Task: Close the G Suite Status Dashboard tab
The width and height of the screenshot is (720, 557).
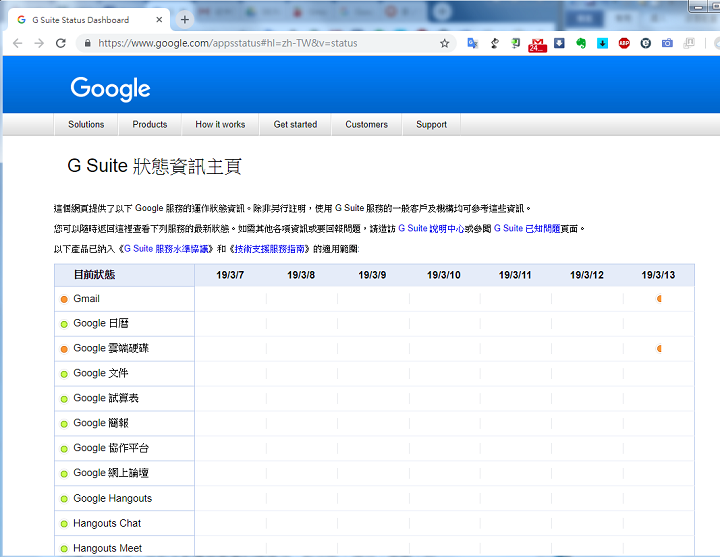Action: [159, 20]
